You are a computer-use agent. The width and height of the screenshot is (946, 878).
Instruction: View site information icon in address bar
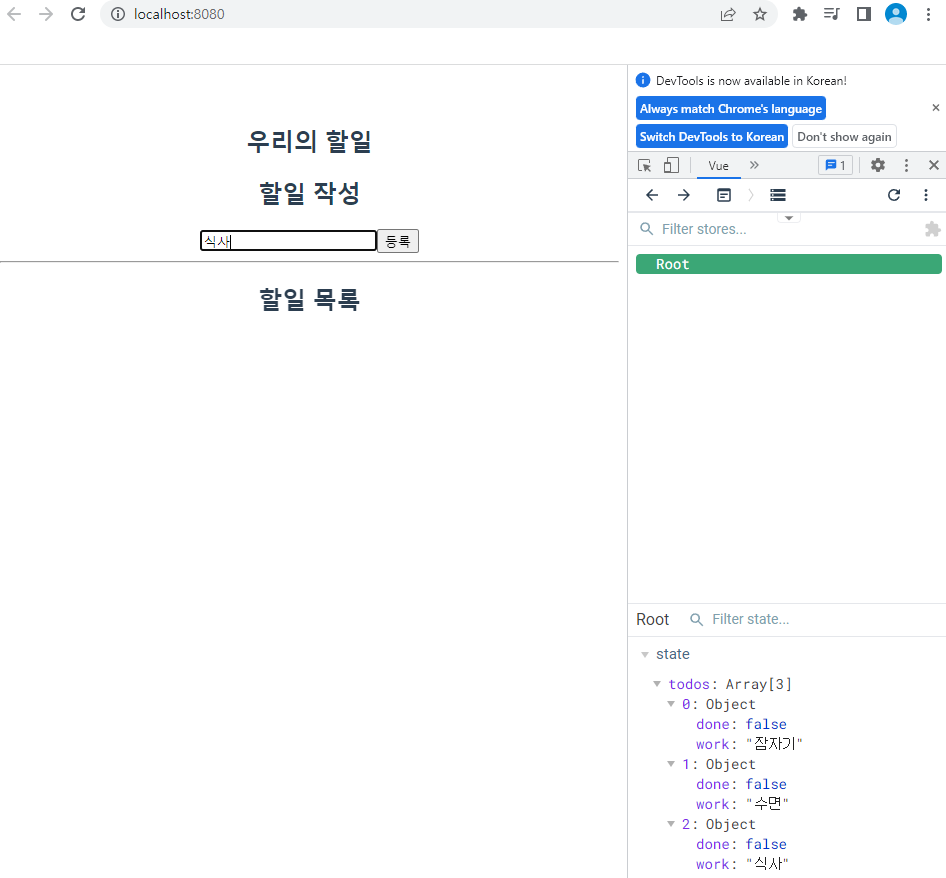click(x=118, y=14)
